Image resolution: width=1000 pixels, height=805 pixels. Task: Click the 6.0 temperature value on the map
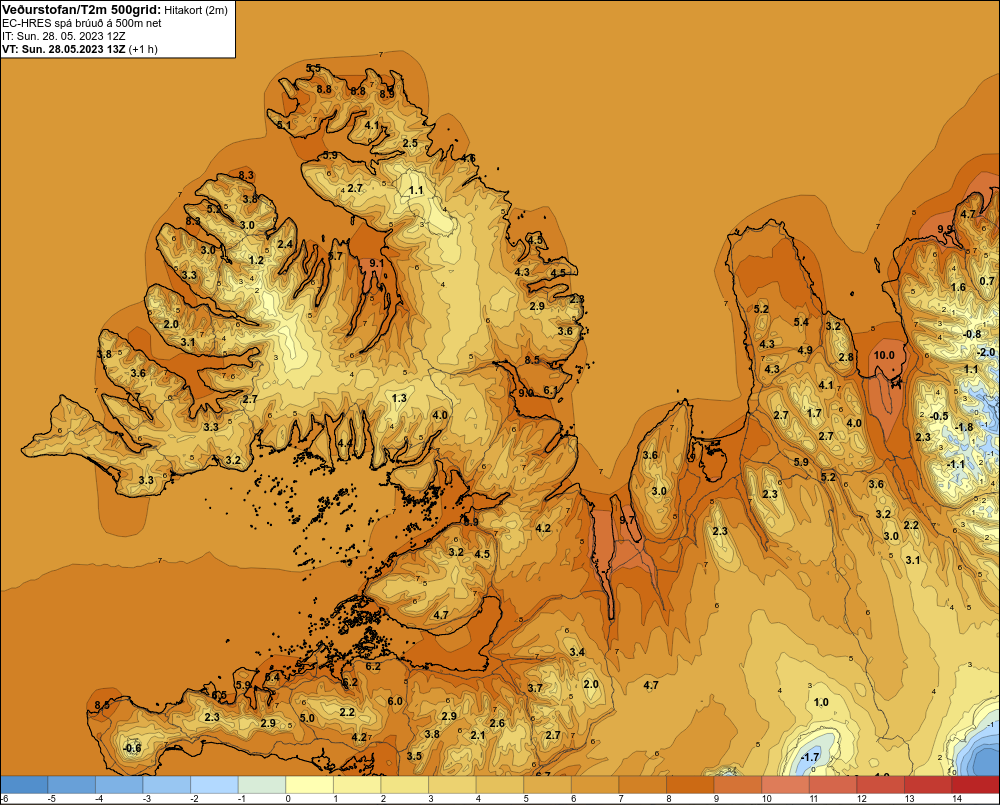[x=395, y=701]
